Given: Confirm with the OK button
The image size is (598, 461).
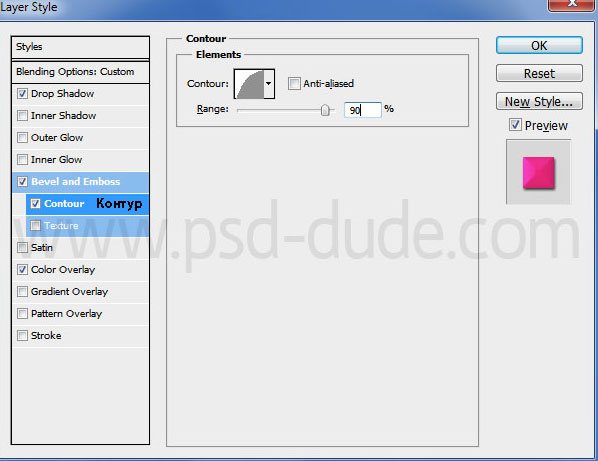Looking at the screenshot, I should click(539, 46).
